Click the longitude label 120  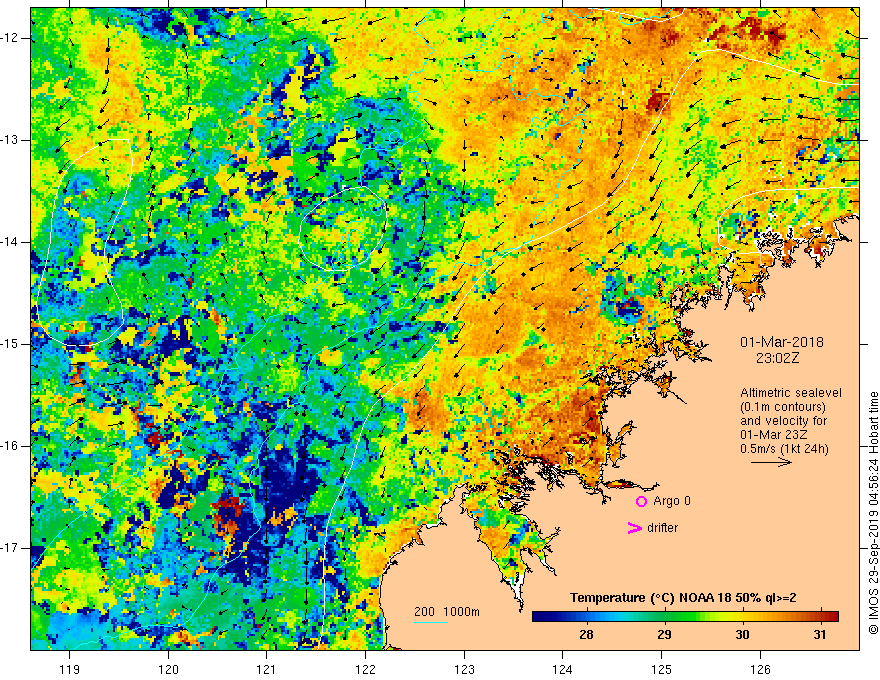pyautogui.click(x=168, y=669)
